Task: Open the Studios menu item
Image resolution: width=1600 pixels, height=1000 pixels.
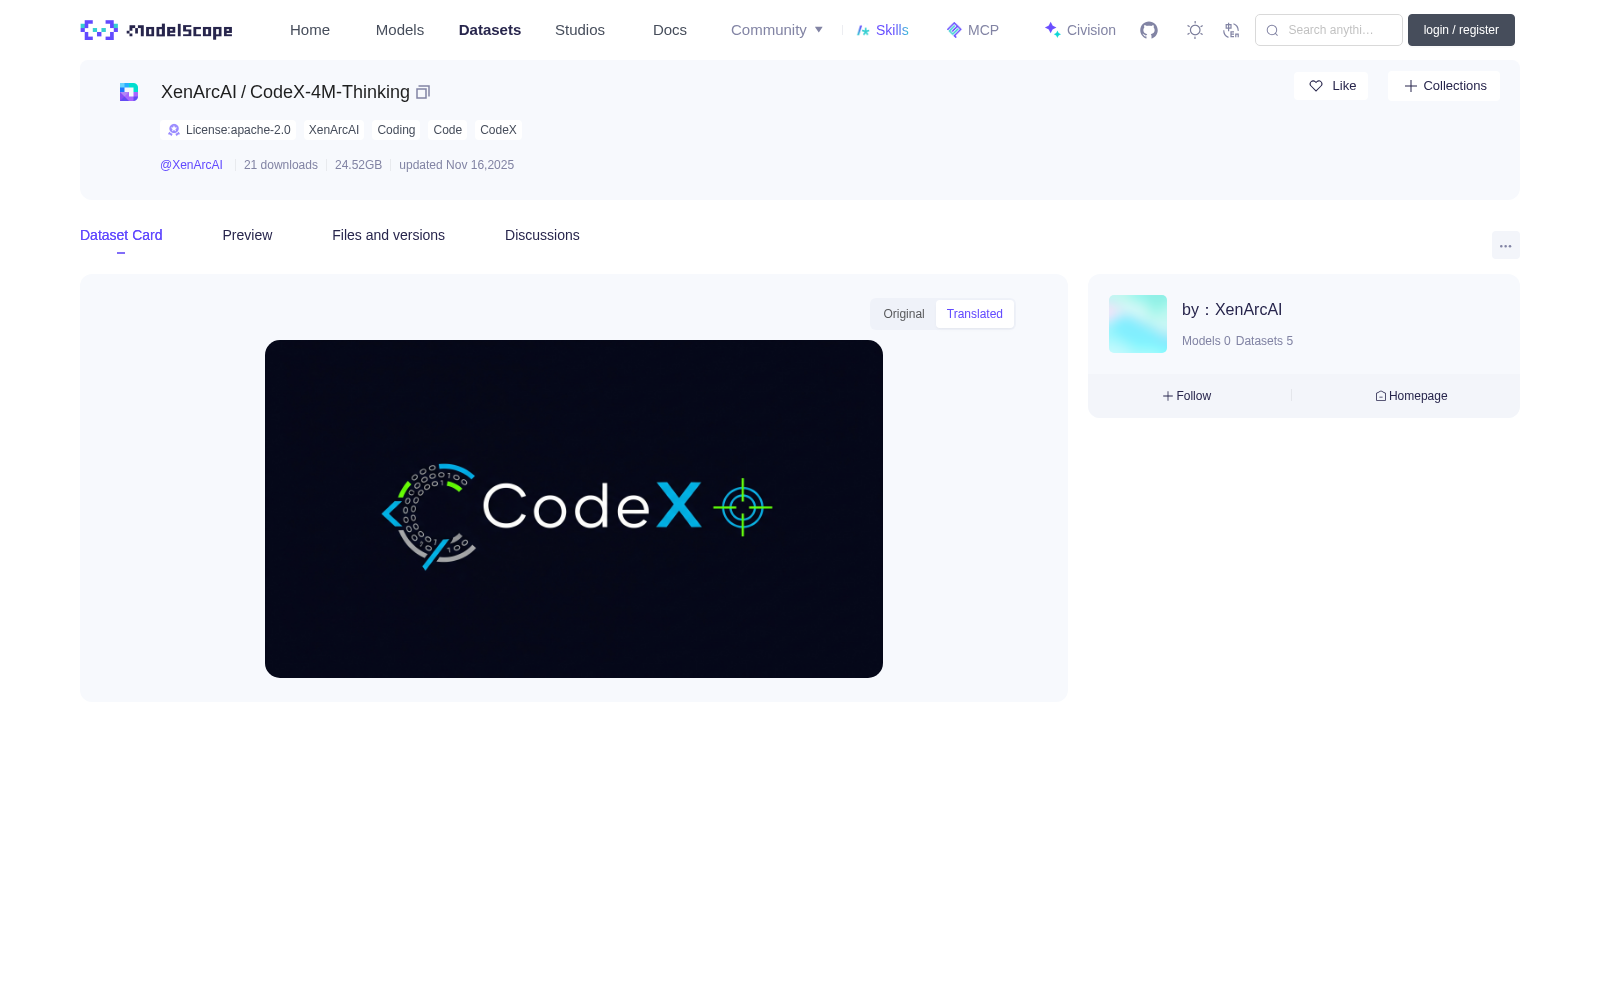Action: (x=580, y=30)
